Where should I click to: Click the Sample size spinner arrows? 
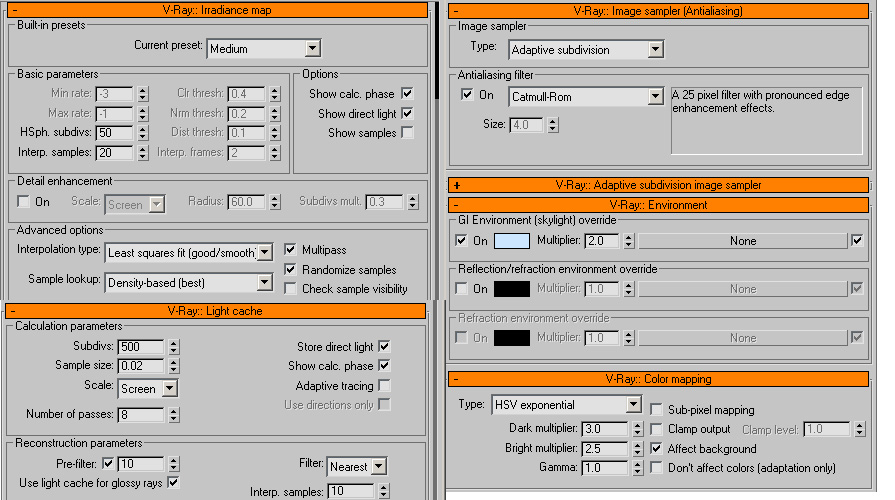[x=174, y=366]
